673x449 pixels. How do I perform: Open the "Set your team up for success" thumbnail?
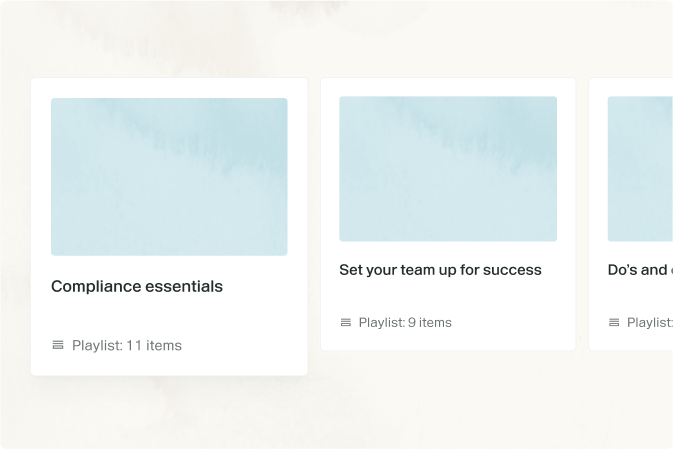coord(448,168)
